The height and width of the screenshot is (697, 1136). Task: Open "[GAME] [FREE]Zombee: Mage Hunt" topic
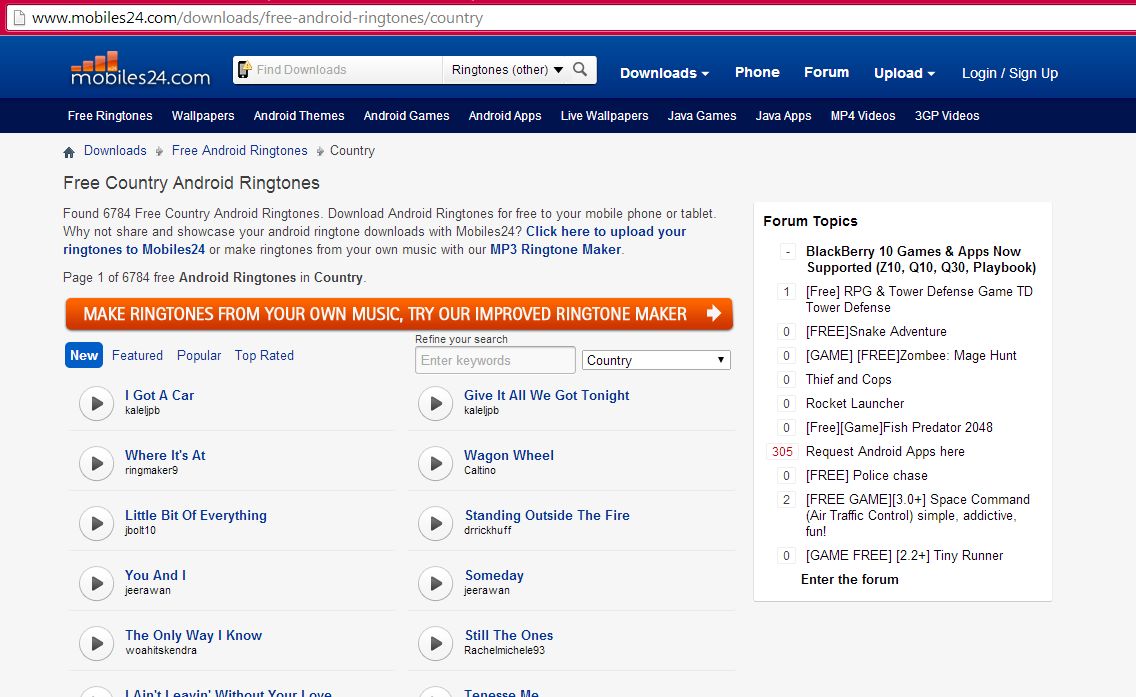click(911, 356)
